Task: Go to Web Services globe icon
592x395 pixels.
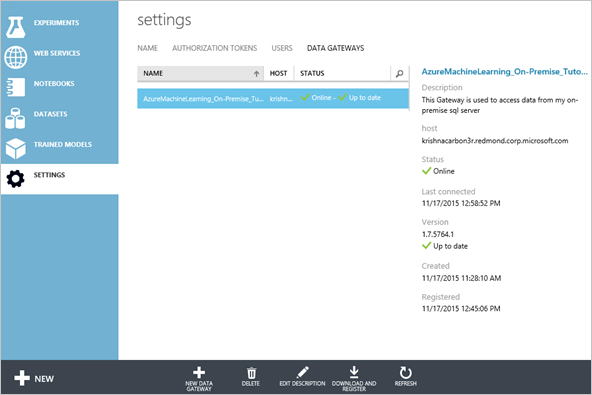Action: 15,57
